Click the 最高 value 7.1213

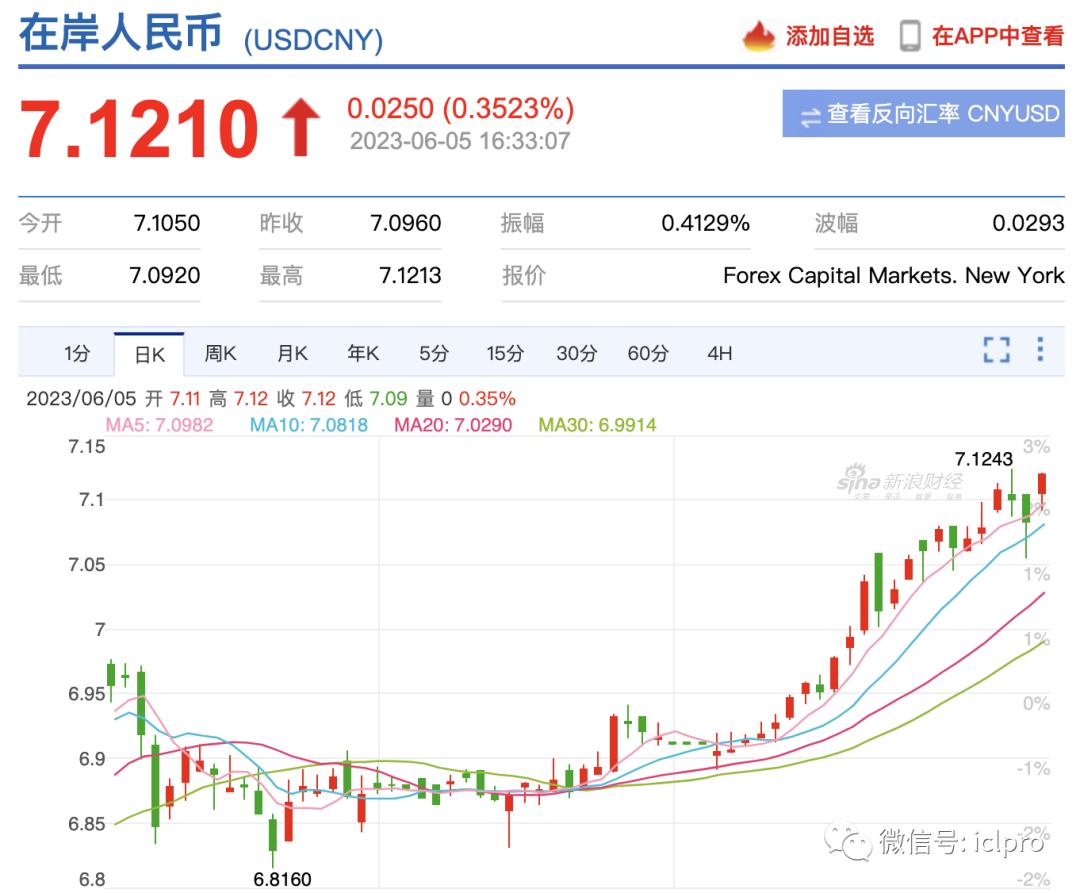point(411,275)
